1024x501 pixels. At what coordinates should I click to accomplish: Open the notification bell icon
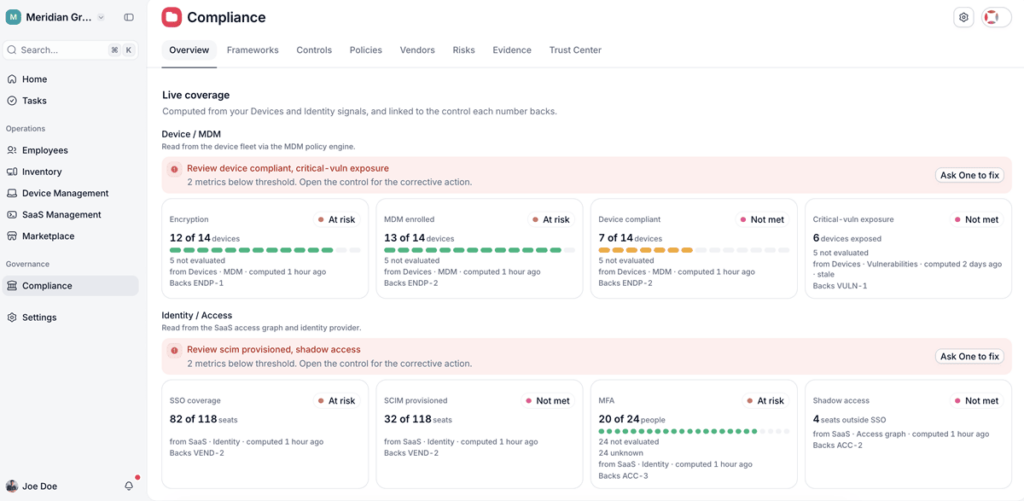pyautogui.click(x=129, y=486)
